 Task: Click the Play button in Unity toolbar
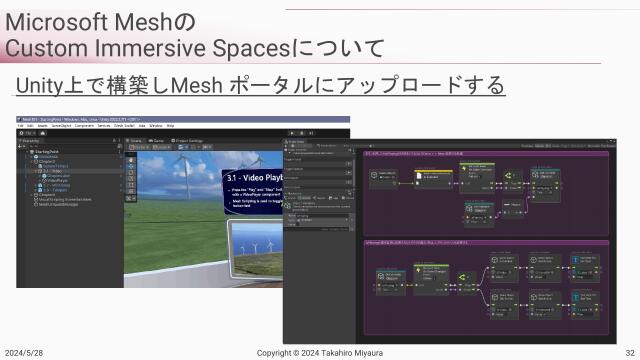pos(292,133)
